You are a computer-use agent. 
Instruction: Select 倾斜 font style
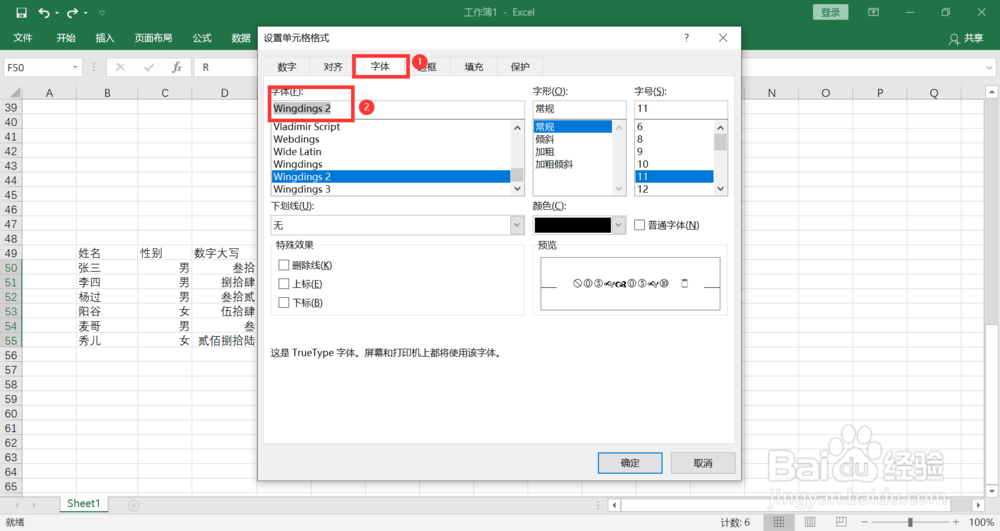[x=545, y=139]
